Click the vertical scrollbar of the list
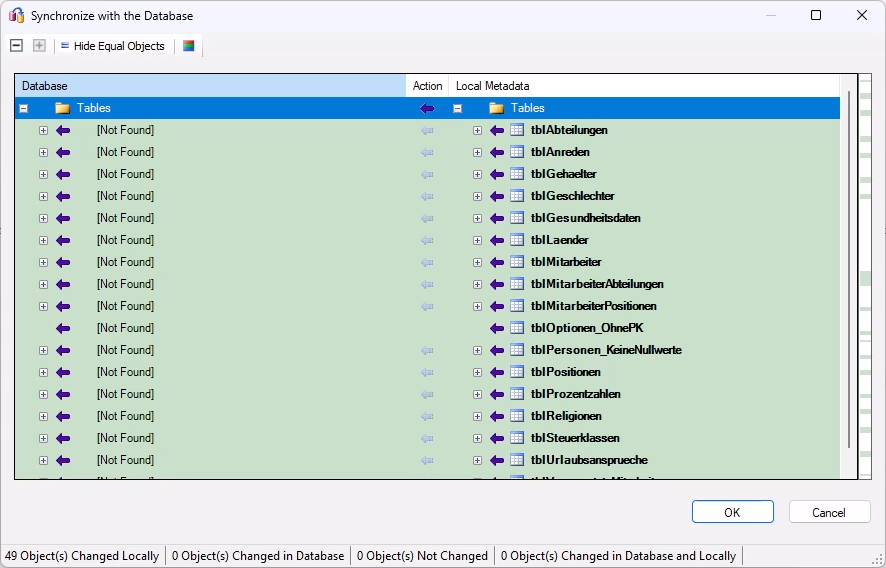886x568 pixels. pos(849,270)
